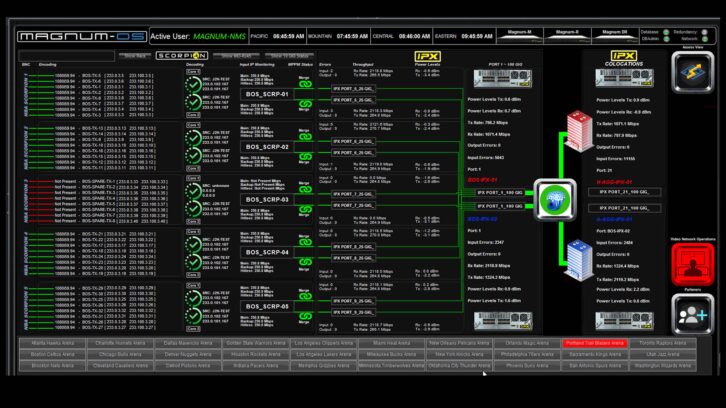Open the Partners people icon
The width and height of the screenshot is (726, 408).
pos(692,314)
